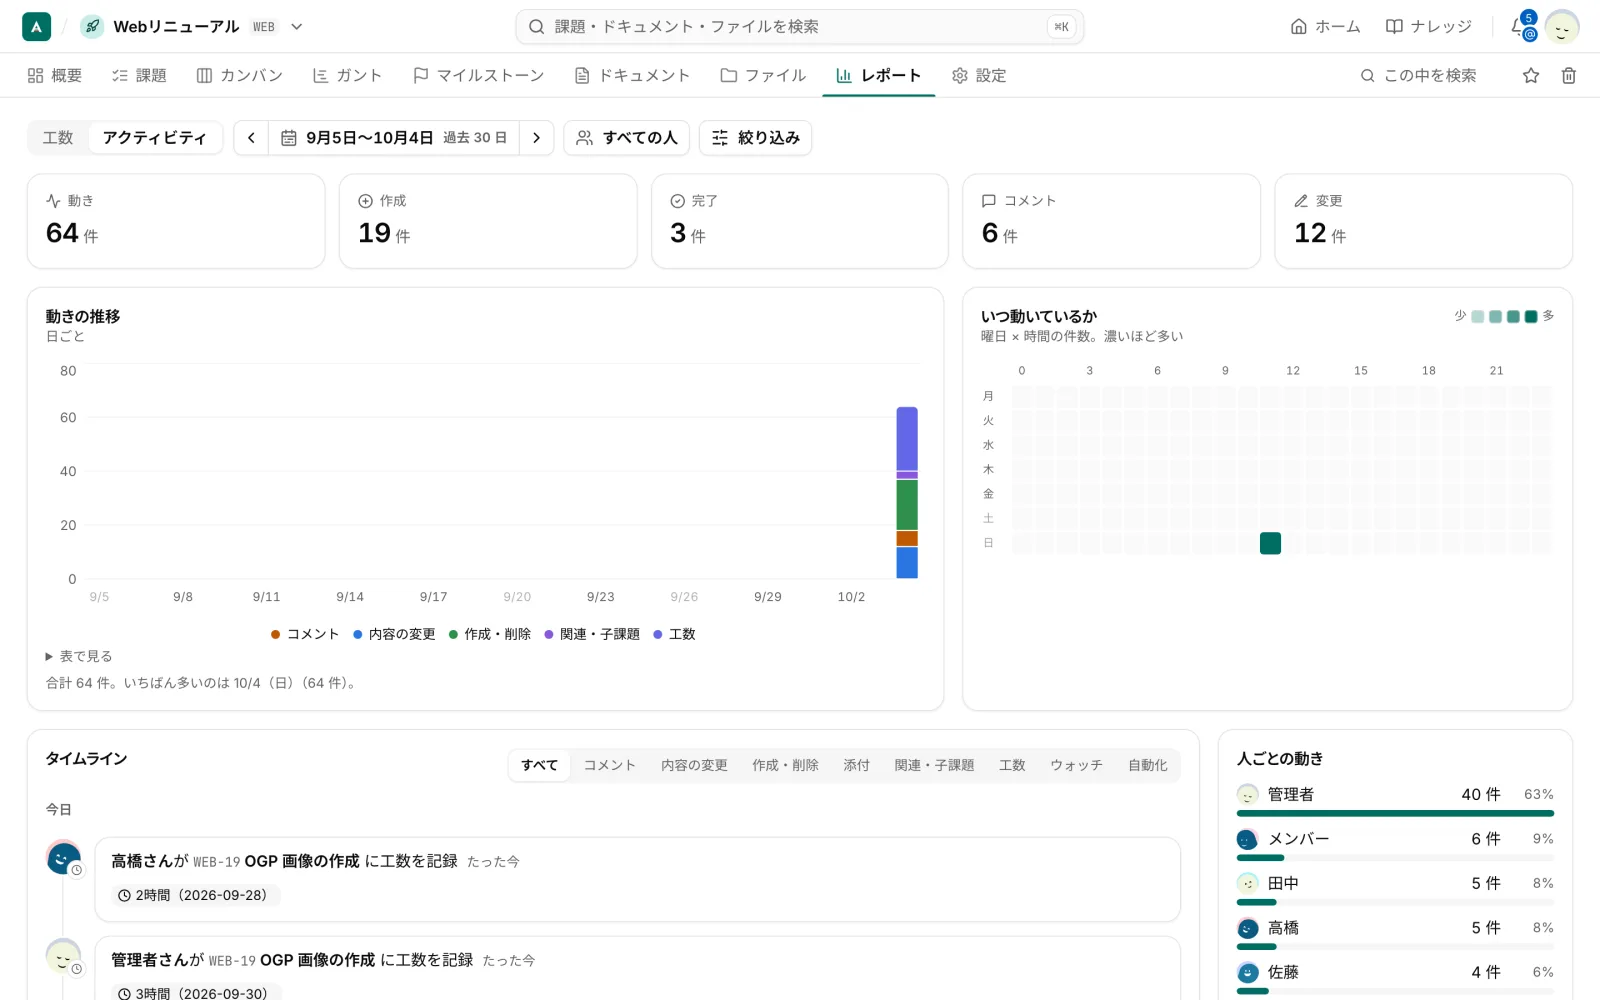
Task: Filter timeline by ウォッチ
Action: click(1076, 765)
